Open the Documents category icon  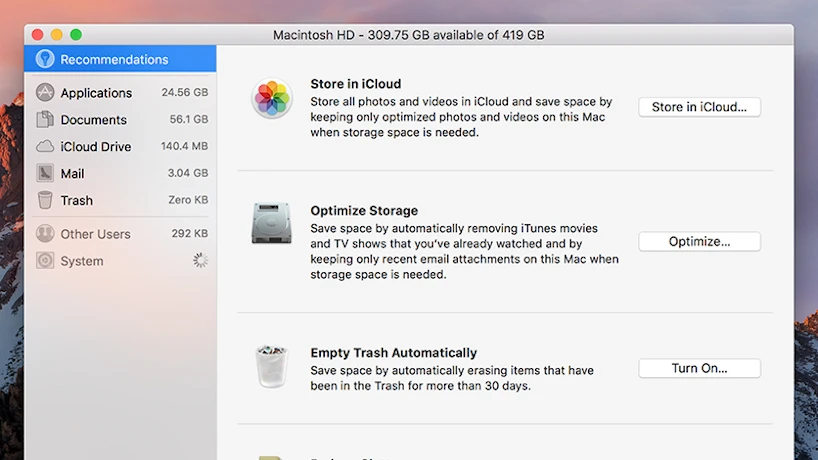[45, 120]
